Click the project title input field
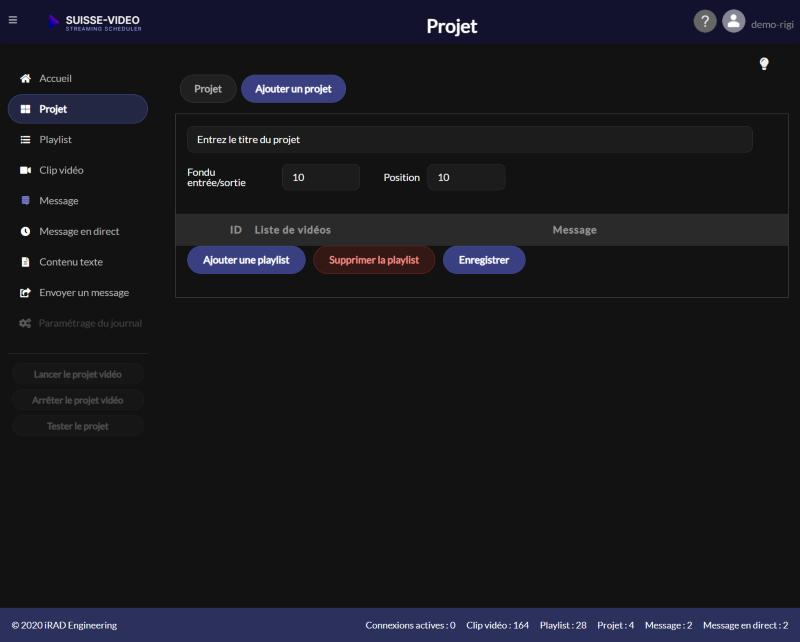Viewport: 800px width, 642px height. (x=470, y=139)
